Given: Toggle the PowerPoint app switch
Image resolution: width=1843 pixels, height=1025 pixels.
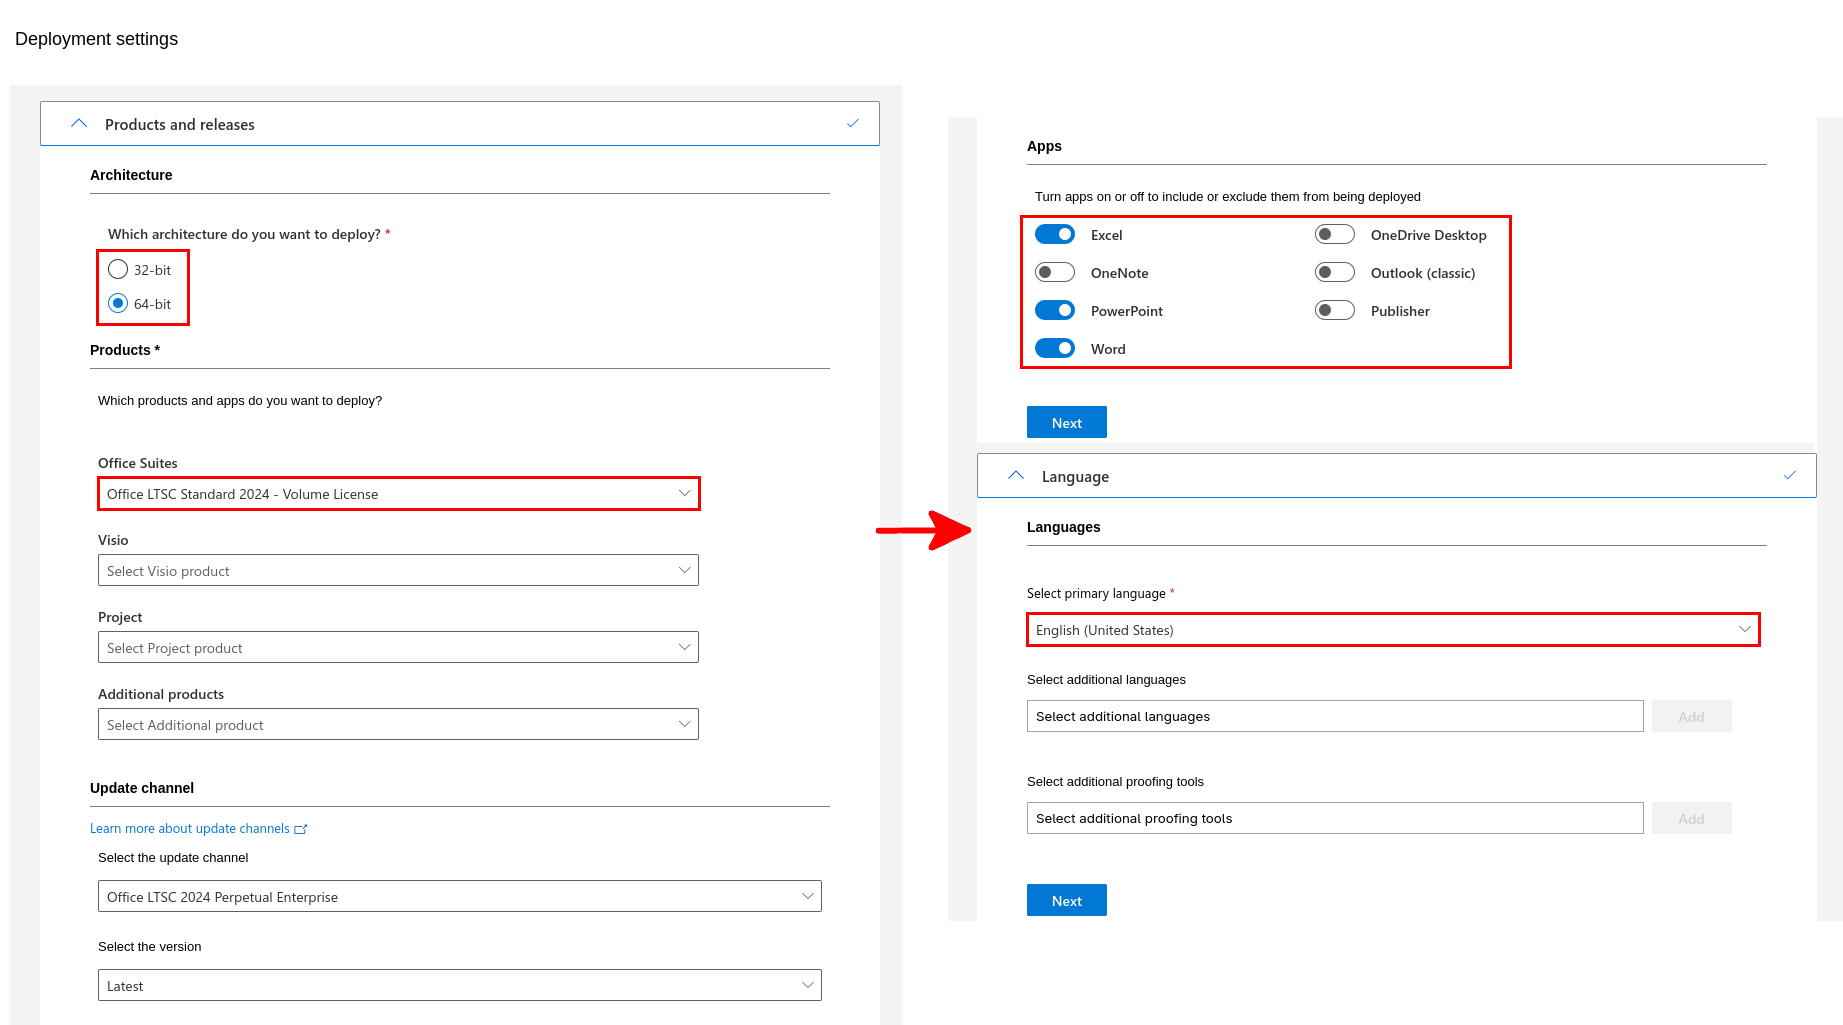Looking at the screenshot, I should (1055, 311).
